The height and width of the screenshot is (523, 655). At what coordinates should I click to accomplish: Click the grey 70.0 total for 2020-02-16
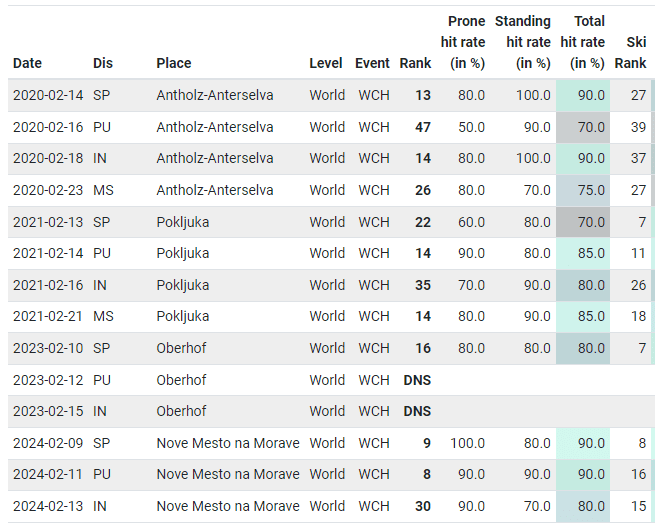pyautogui.click(x=591, y=127)
